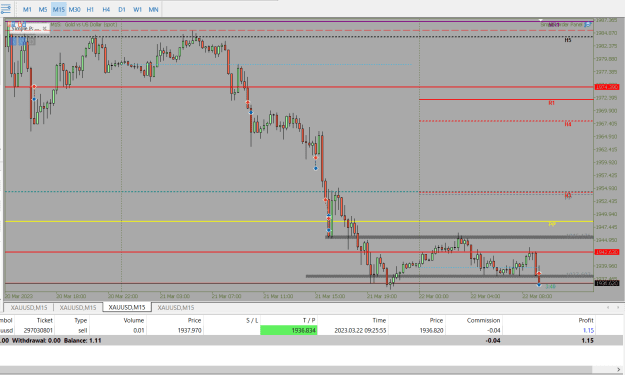The image size is (625, 375).
Task: Click the red 1974.300 price level label
Action: 607,87
